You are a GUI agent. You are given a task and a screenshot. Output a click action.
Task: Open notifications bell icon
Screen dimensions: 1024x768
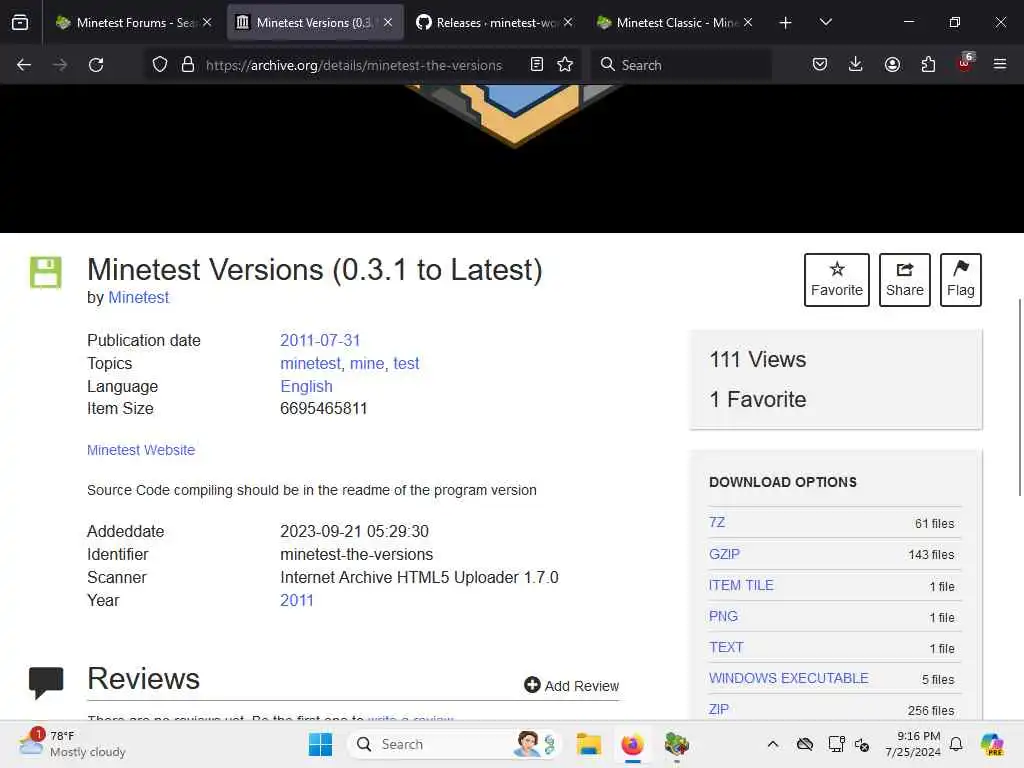click(x=956, y=744)
